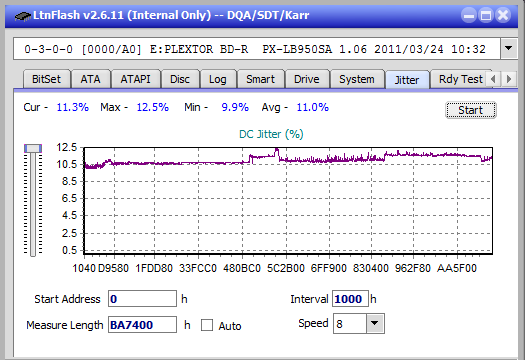
Task: Click the Avg value 11.0%
Action: tap(313, 107)
